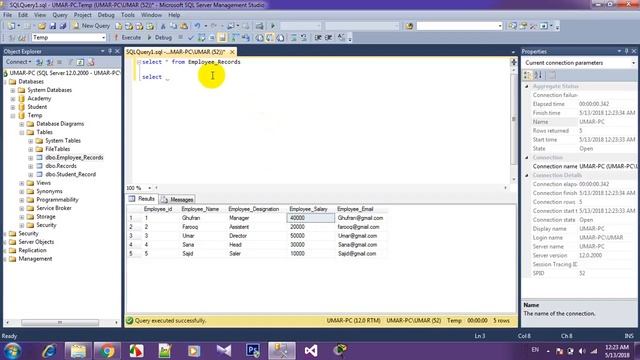
Task: Click the Cancel Executing Query stop icon
Action: (x=180, y=38)
